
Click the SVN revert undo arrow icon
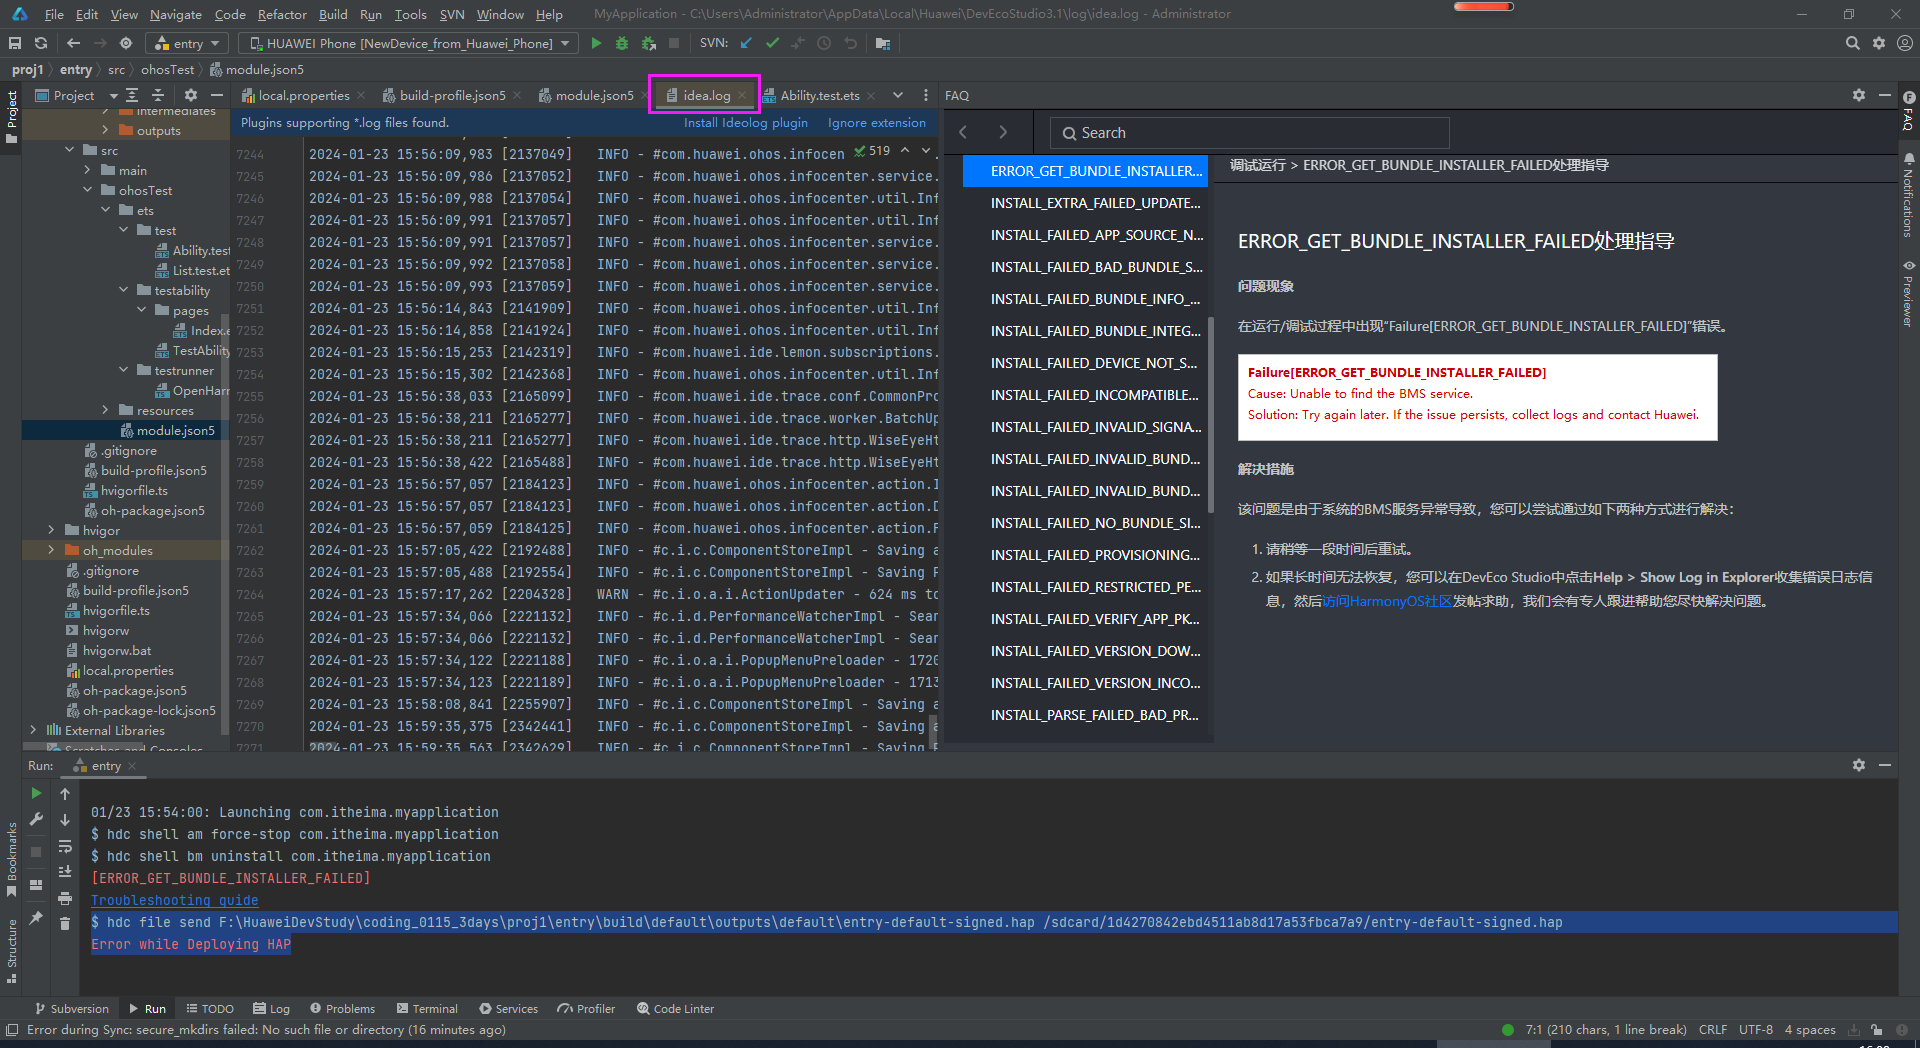(850, 43)
